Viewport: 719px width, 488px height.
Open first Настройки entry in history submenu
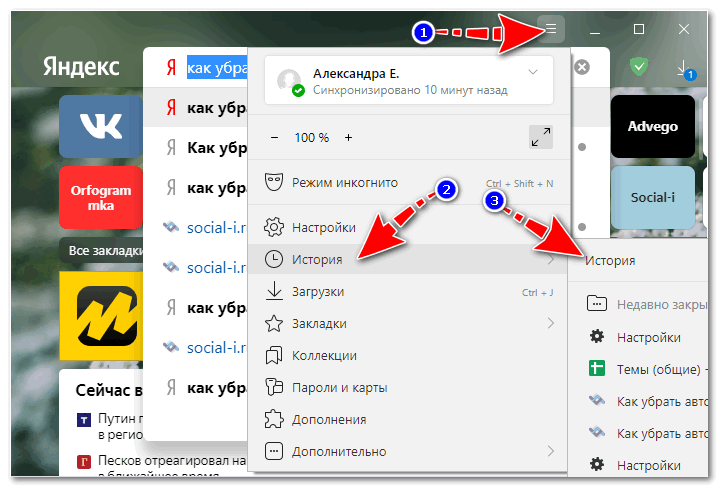[639, 338]
